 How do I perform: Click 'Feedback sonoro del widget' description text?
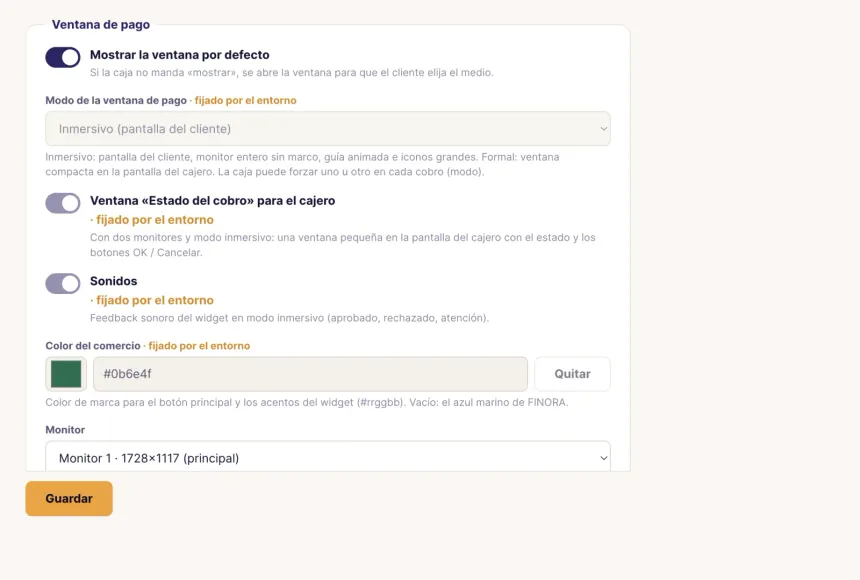(290, 318)
